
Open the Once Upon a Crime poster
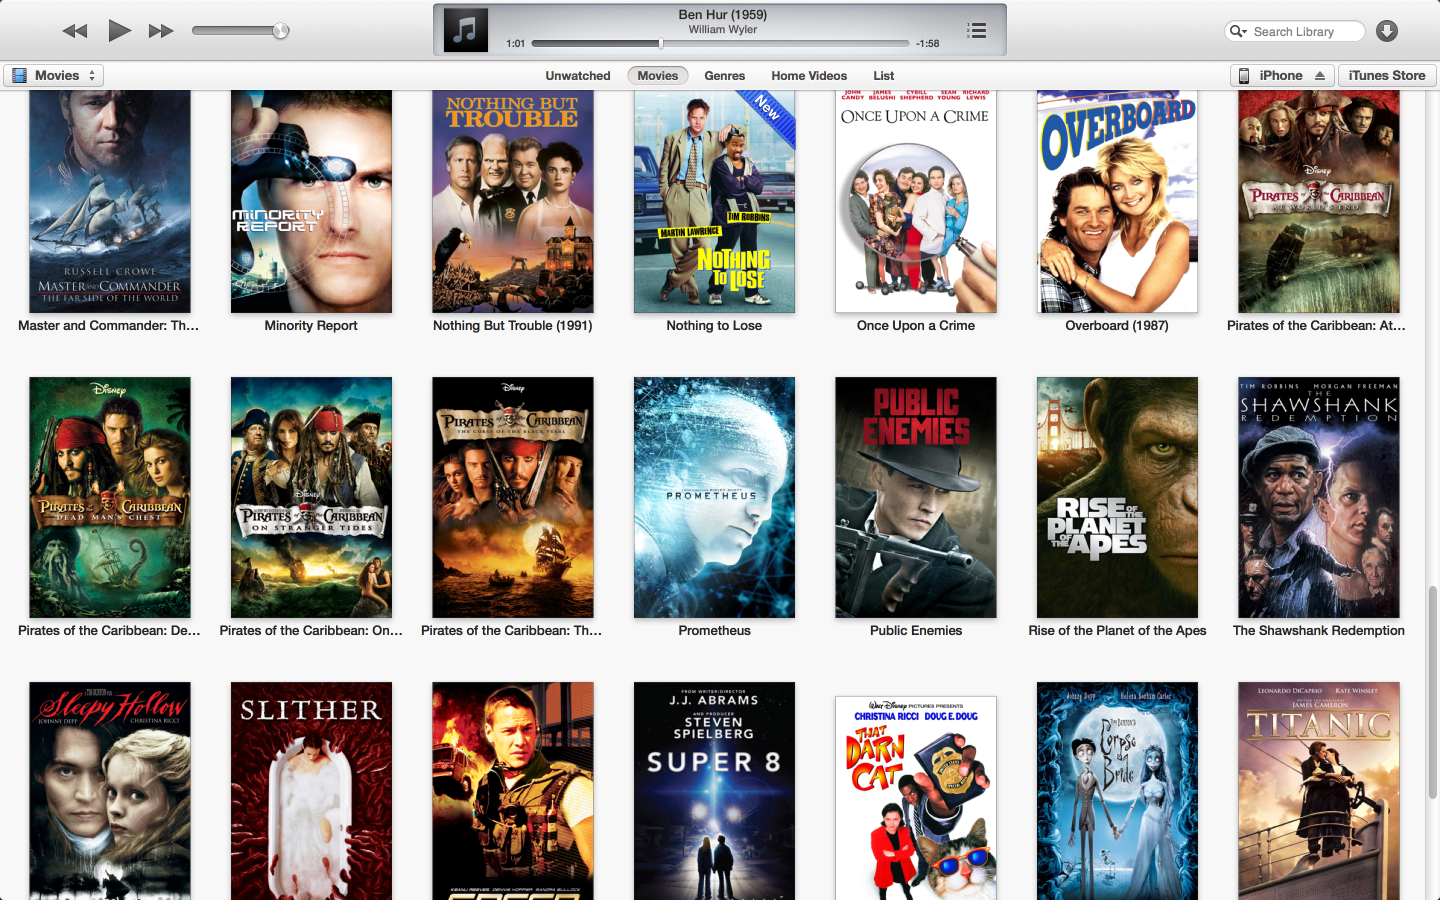coord(916,201)
